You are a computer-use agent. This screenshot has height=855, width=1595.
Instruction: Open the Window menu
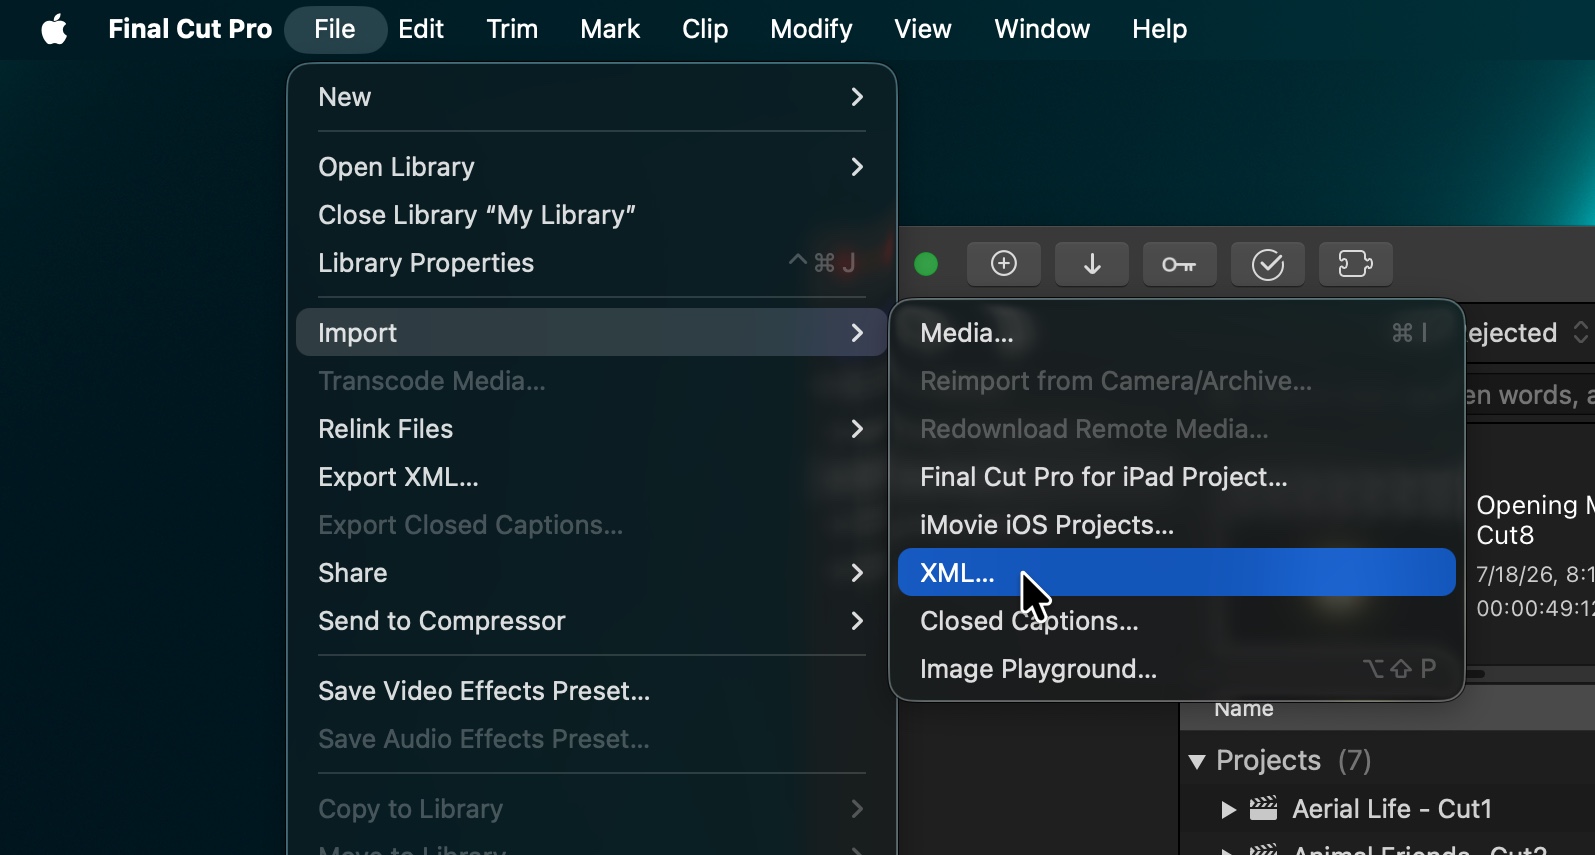1042,30
